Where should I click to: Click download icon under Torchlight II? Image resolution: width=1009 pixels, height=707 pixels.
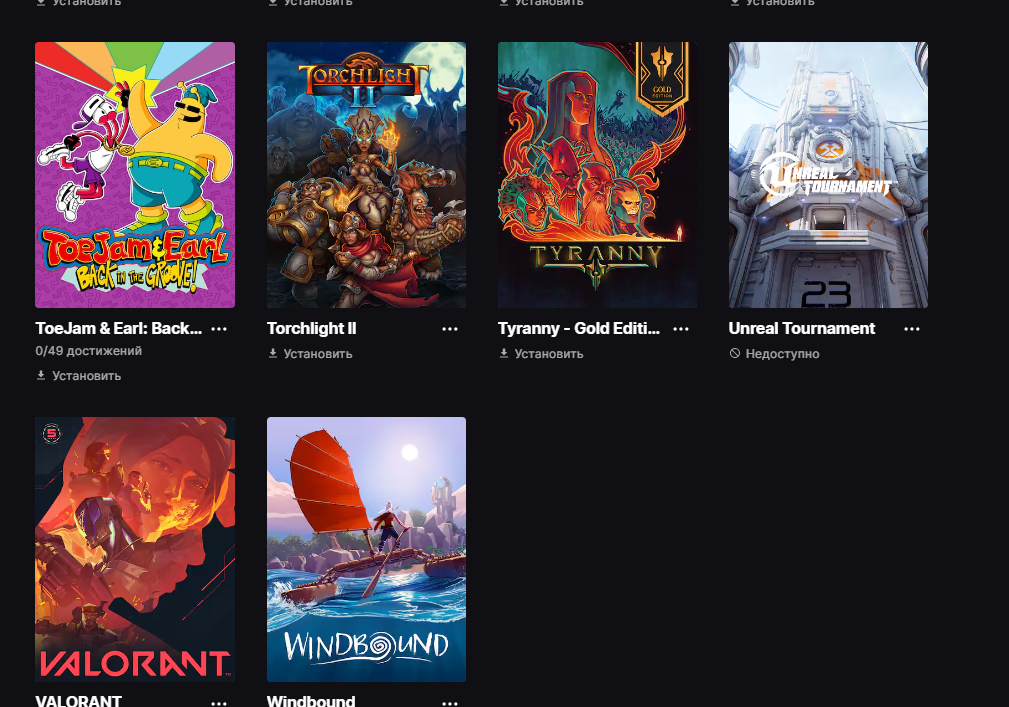pyautogui.click(x=273, y=353)
